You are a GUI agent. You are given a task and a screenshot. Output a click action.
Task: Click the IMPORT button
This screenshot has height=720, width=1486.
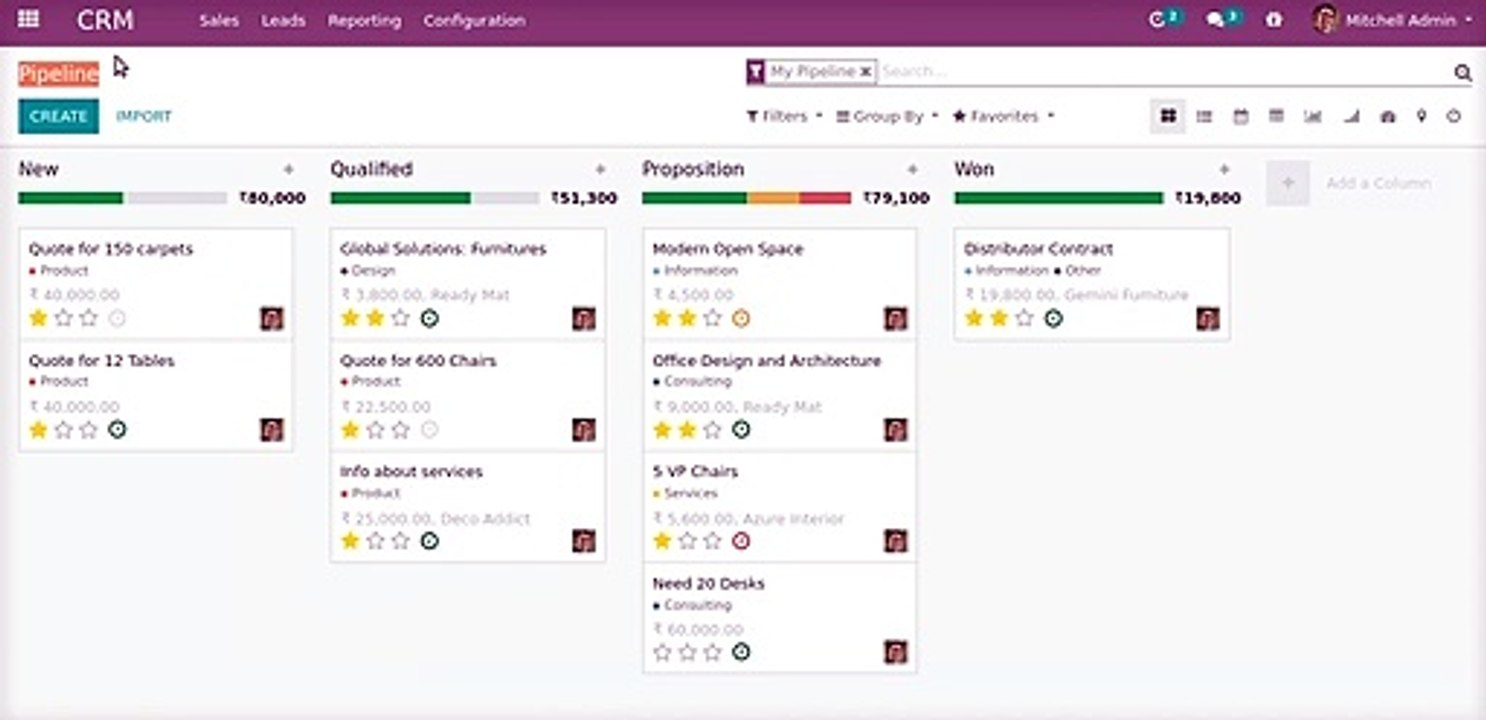144,116
